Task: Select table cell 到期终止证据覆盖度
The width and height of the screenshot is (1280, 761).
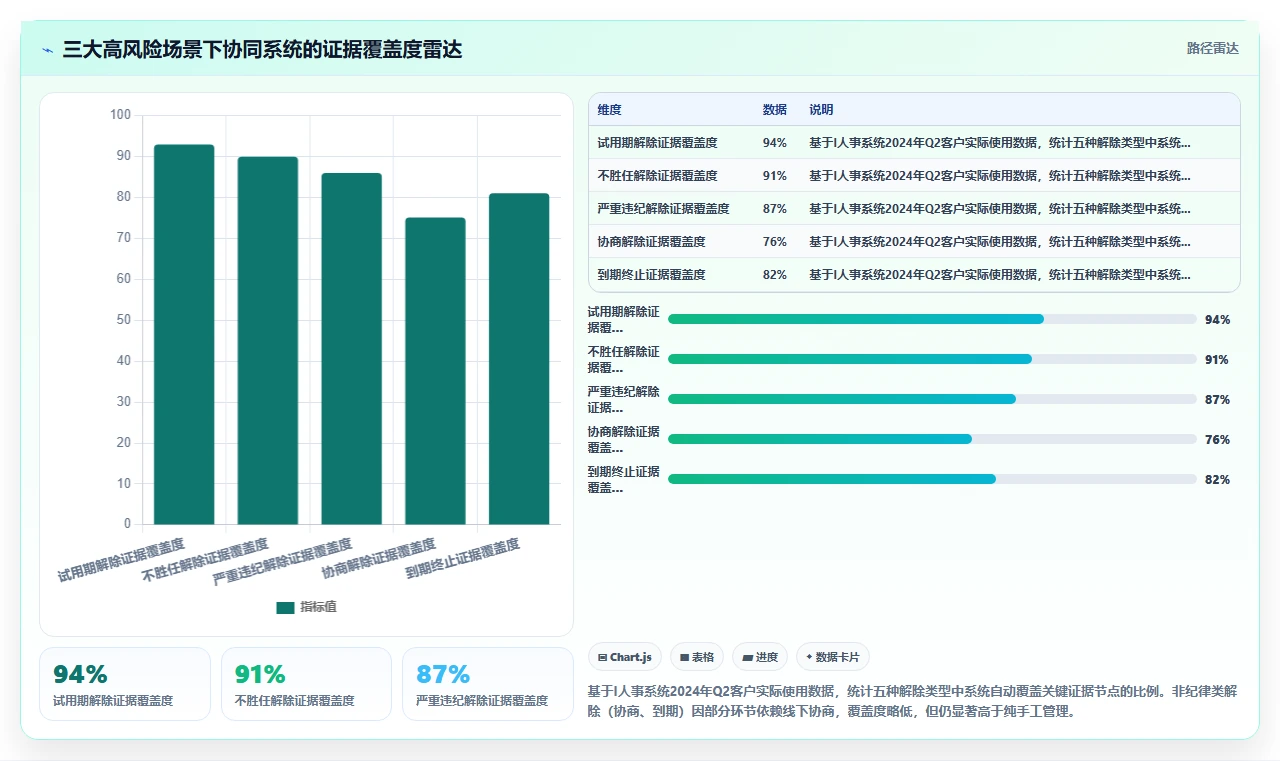Action: 651,275
